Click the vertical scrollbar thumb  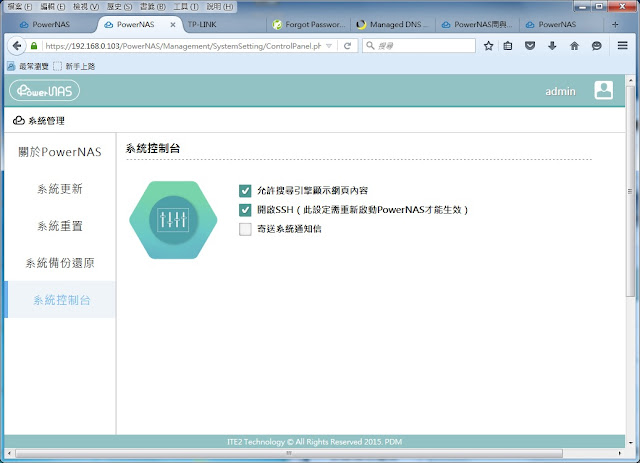pyautogui.click(x=630, y=190)
